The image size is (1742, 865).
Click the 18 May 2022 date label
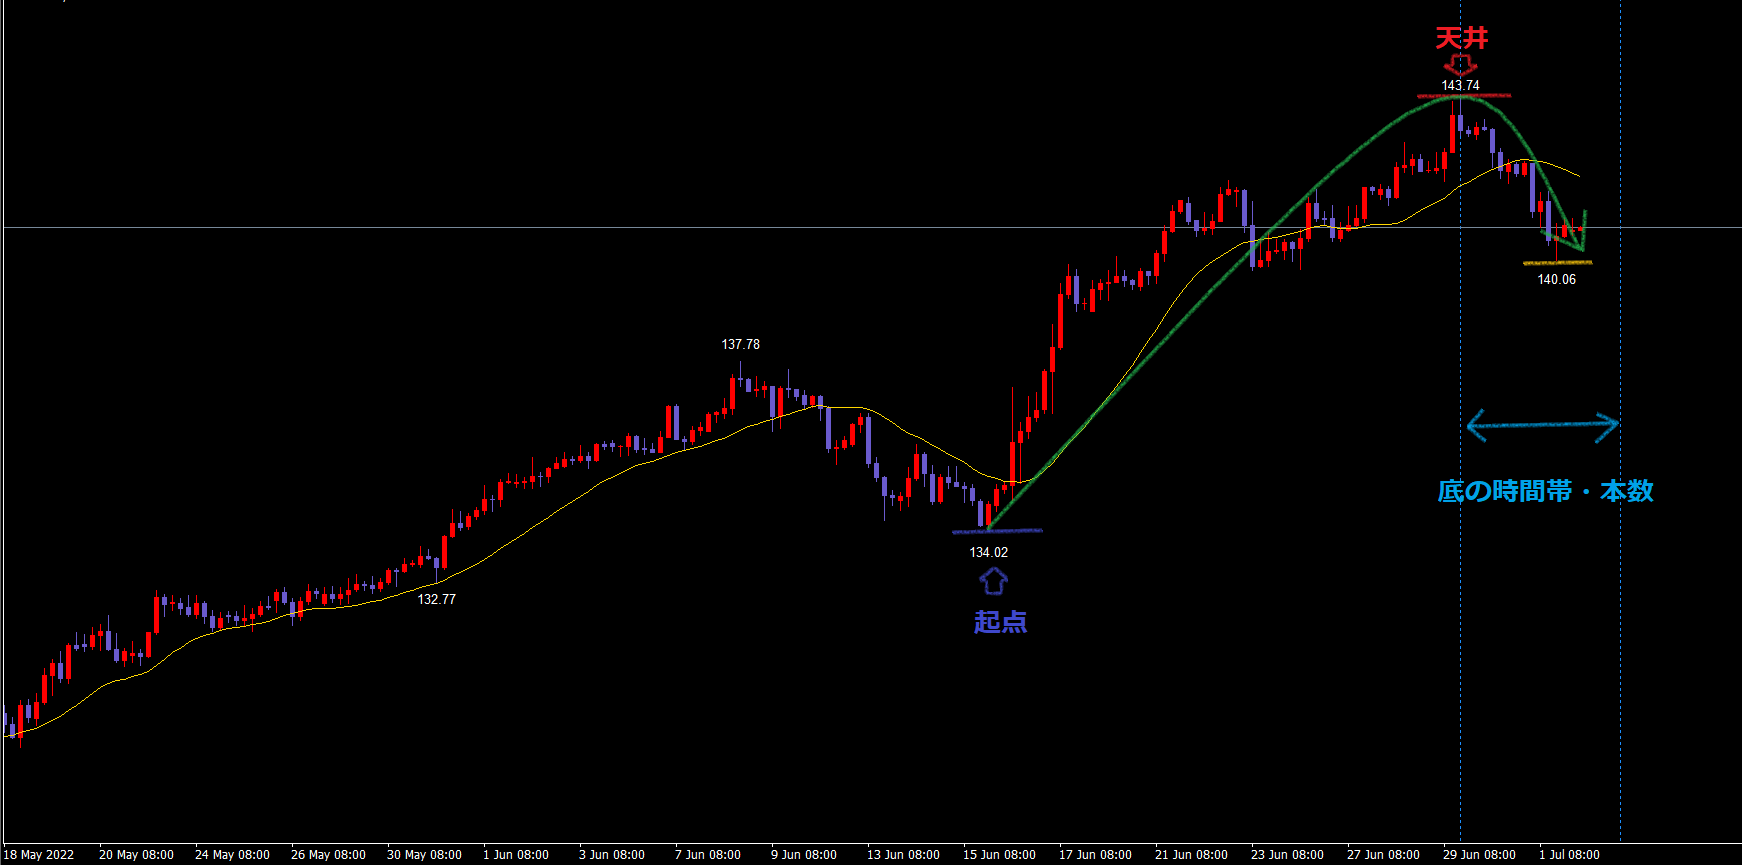[x=40, y=855]
